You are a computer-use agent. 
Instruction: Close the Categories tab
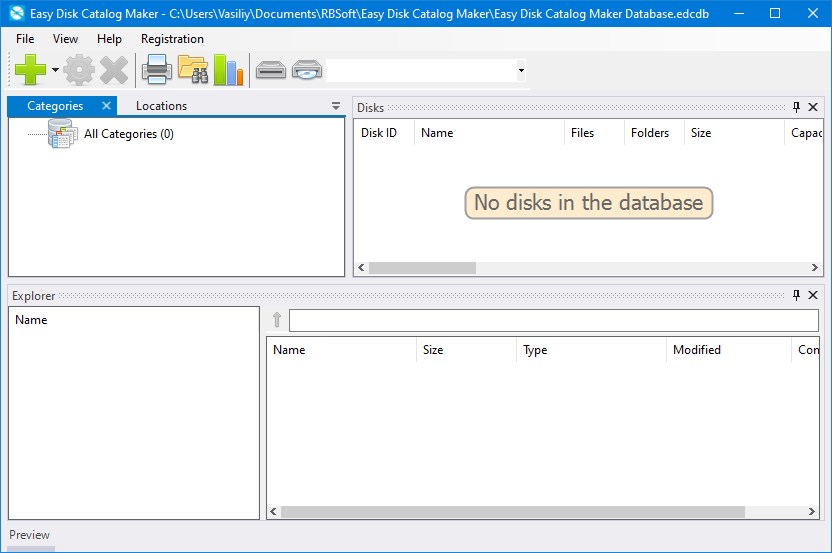click(x=107, y=106)
